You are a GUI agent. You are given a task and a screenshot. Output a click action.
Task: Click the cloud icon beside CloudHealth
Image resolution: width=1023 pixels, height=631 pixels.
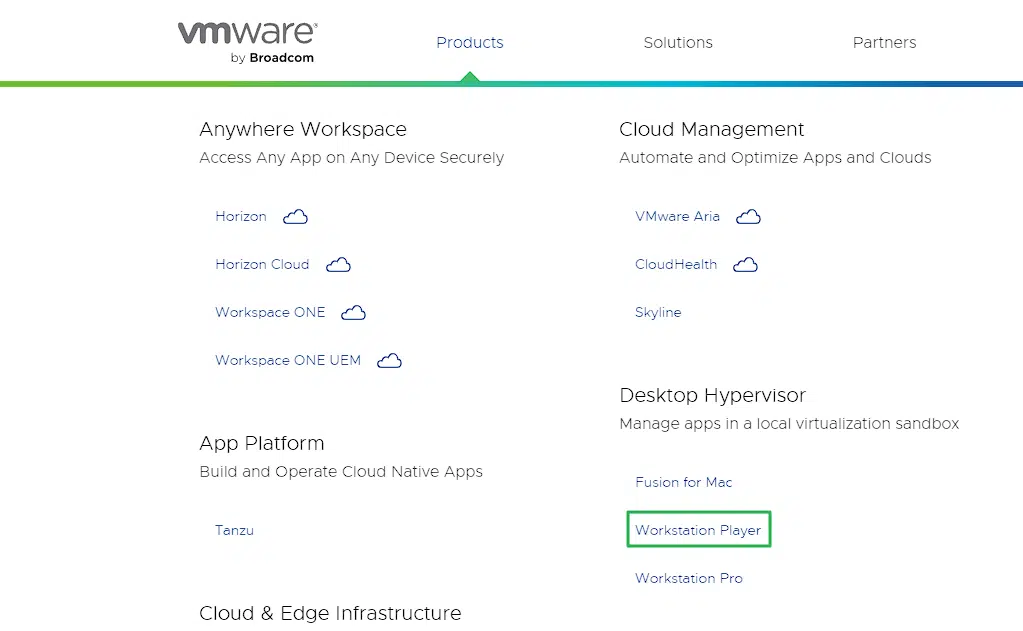click(745, 264)
